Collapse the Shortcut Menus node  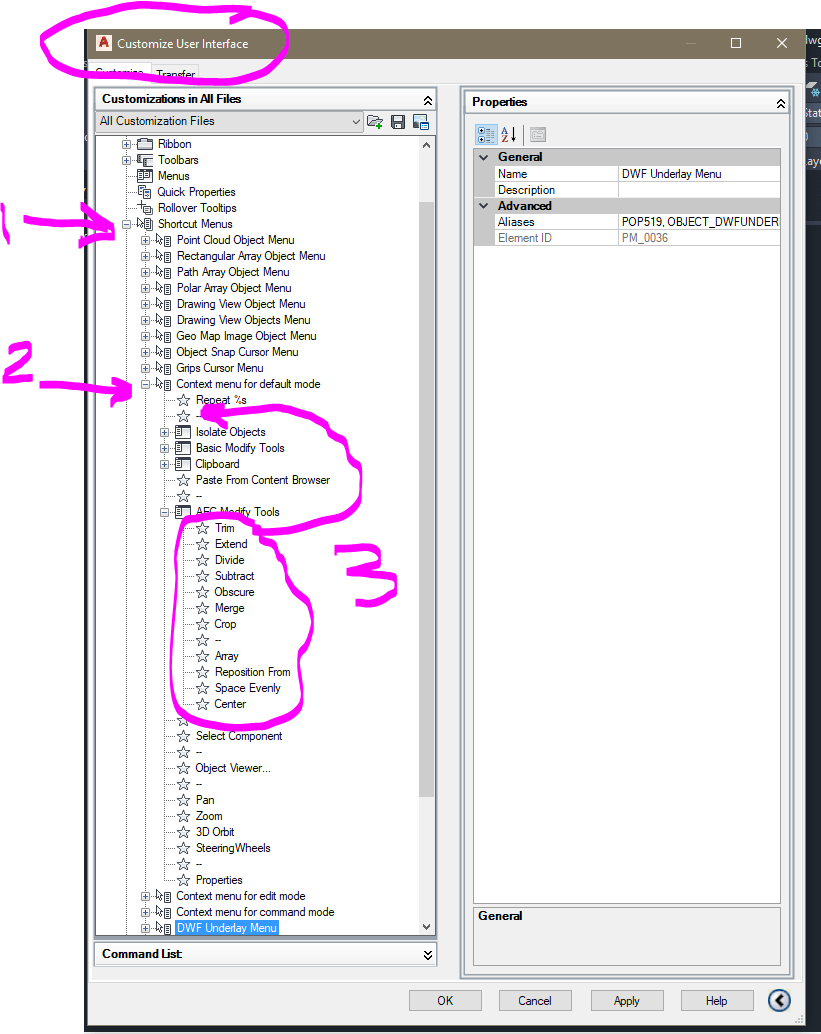click(127, 224)
